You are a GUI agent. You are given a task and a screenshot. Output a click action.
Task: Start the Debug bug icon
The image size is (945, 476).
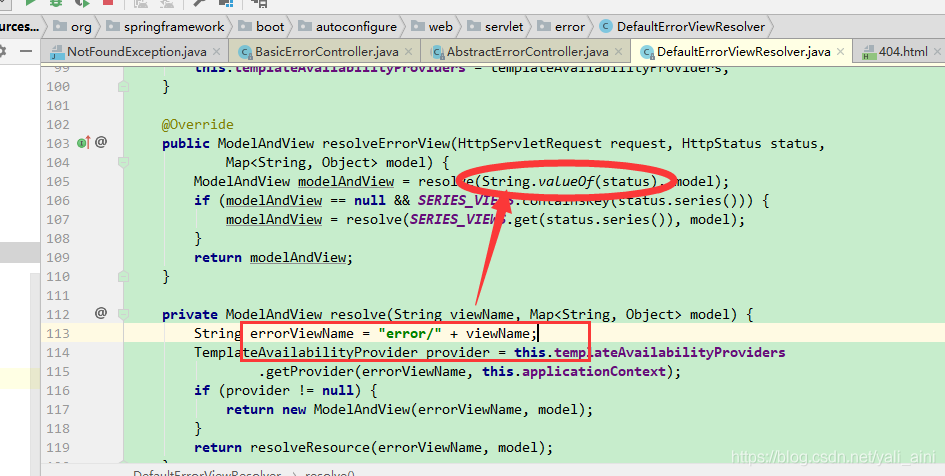click(x=56, y=2)
